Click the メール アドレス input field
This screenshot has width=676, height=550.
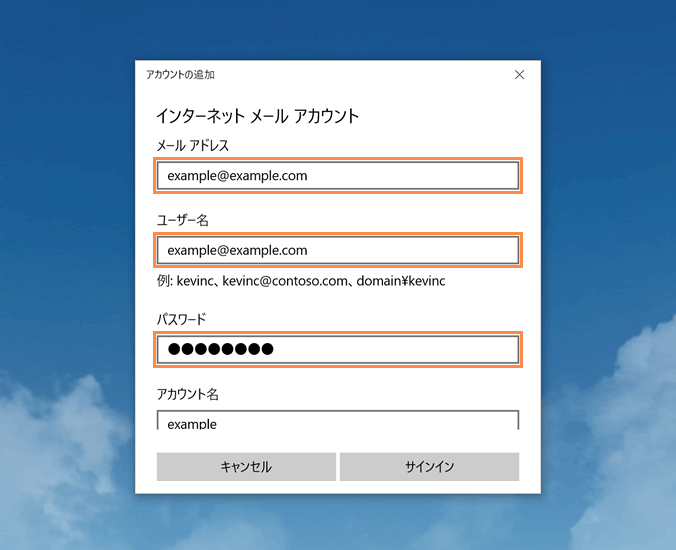coord(338,175)
